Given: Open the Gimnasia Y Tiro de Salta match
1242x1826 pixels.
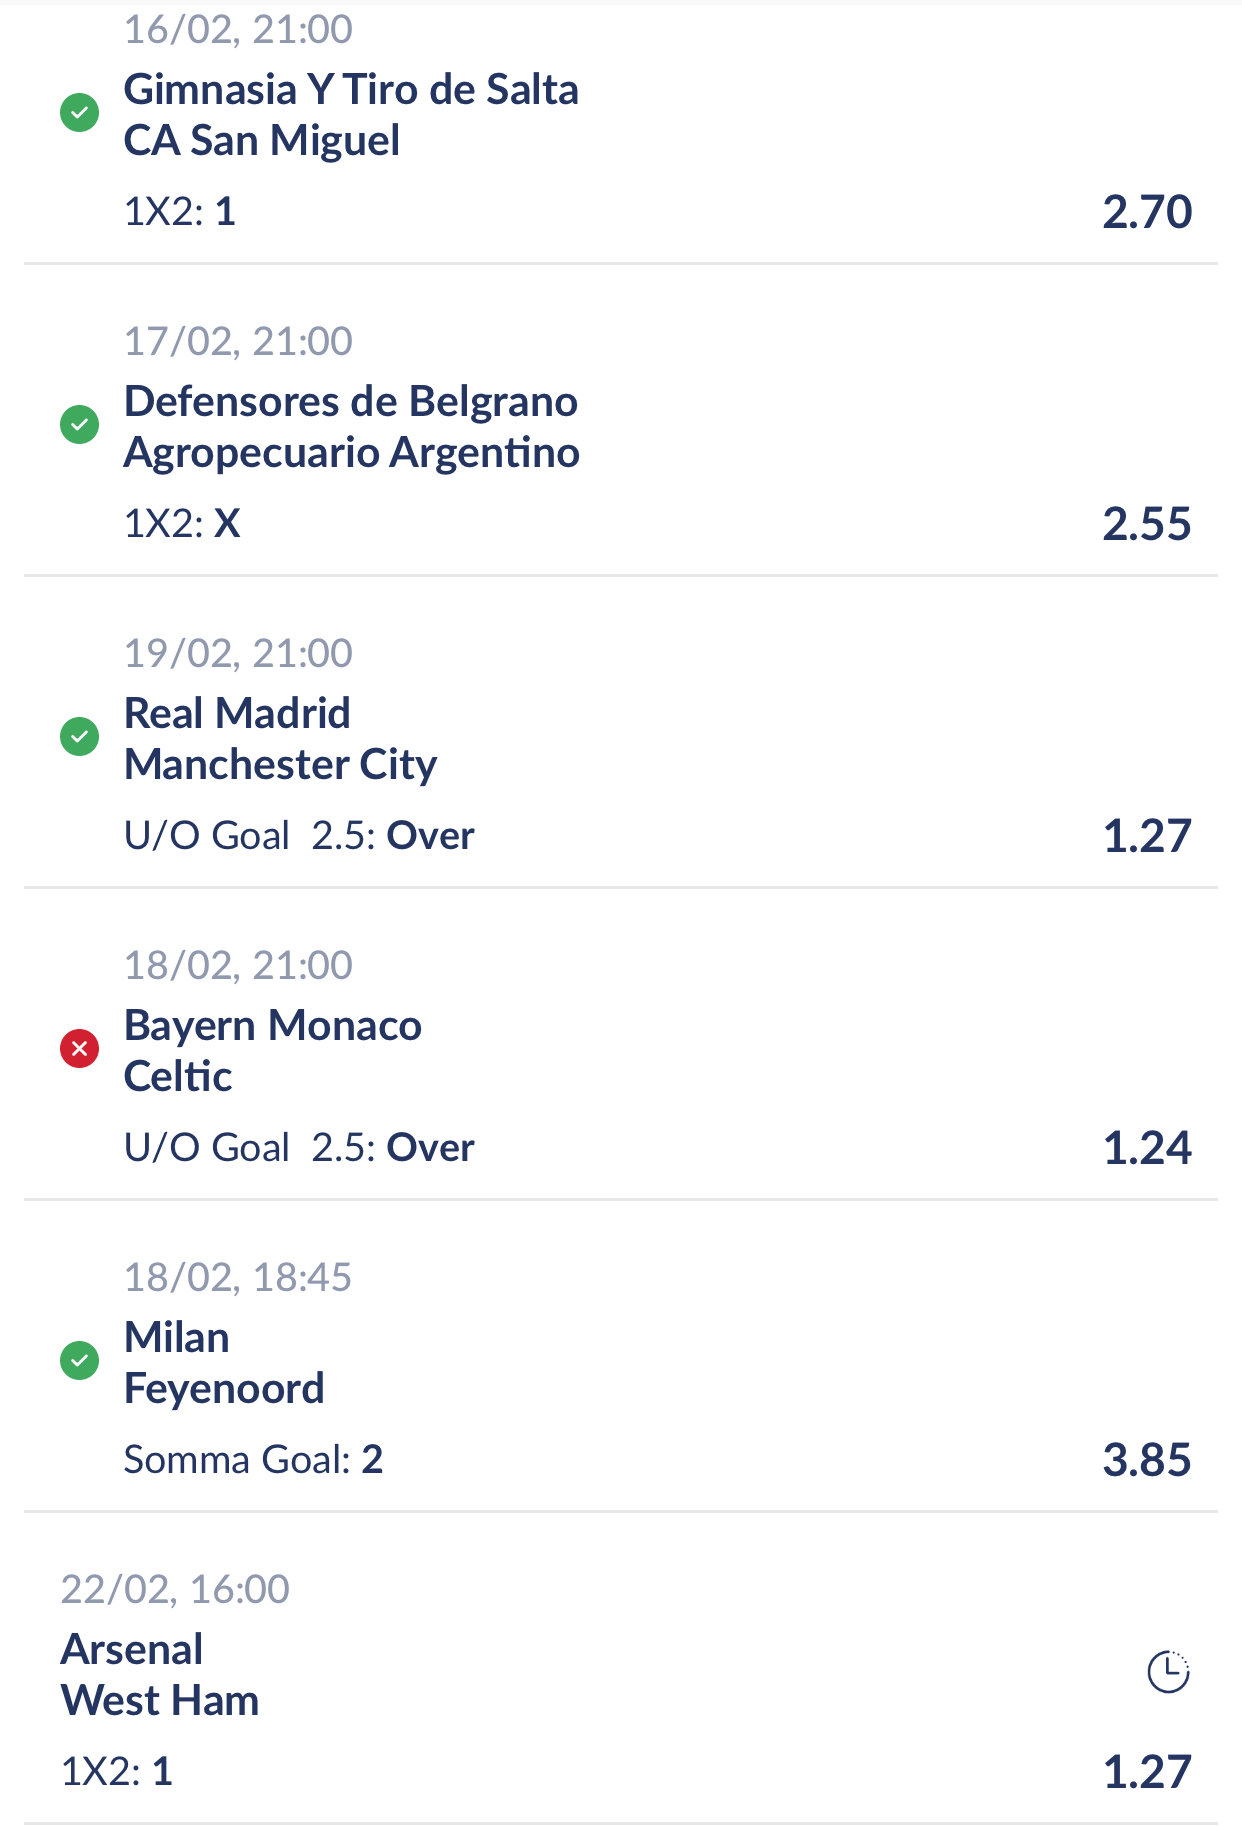Looking at the screenshot, I should [351, 90].
